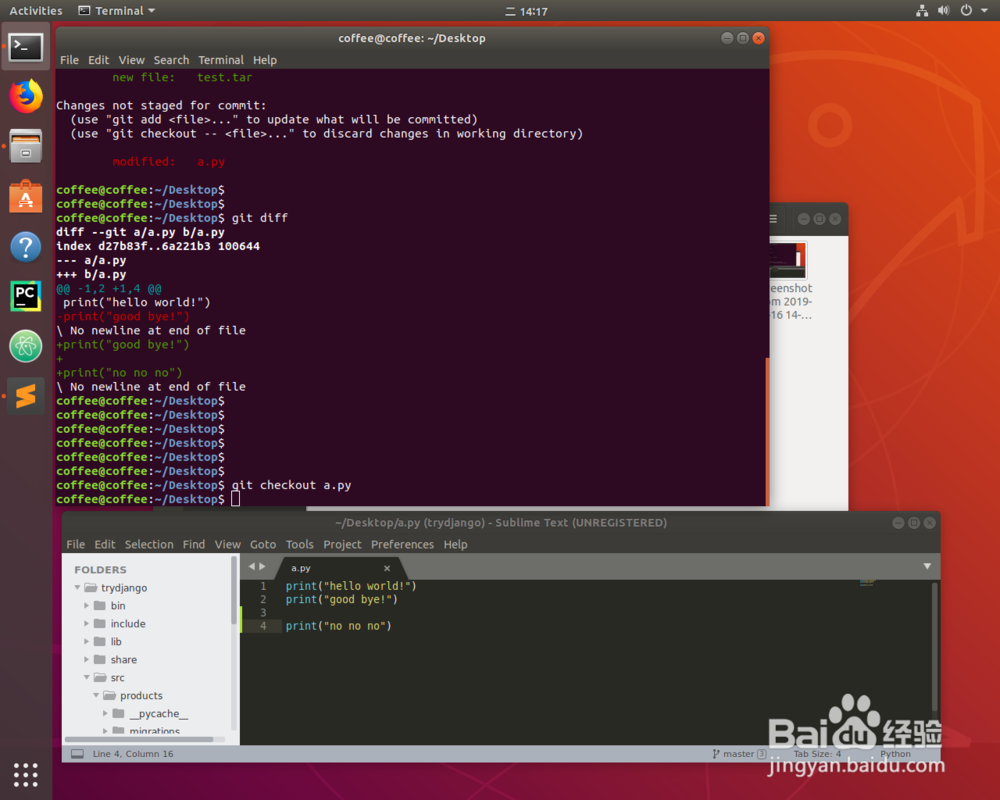Click line number 3 in the gutter

(x=263, y=612)
